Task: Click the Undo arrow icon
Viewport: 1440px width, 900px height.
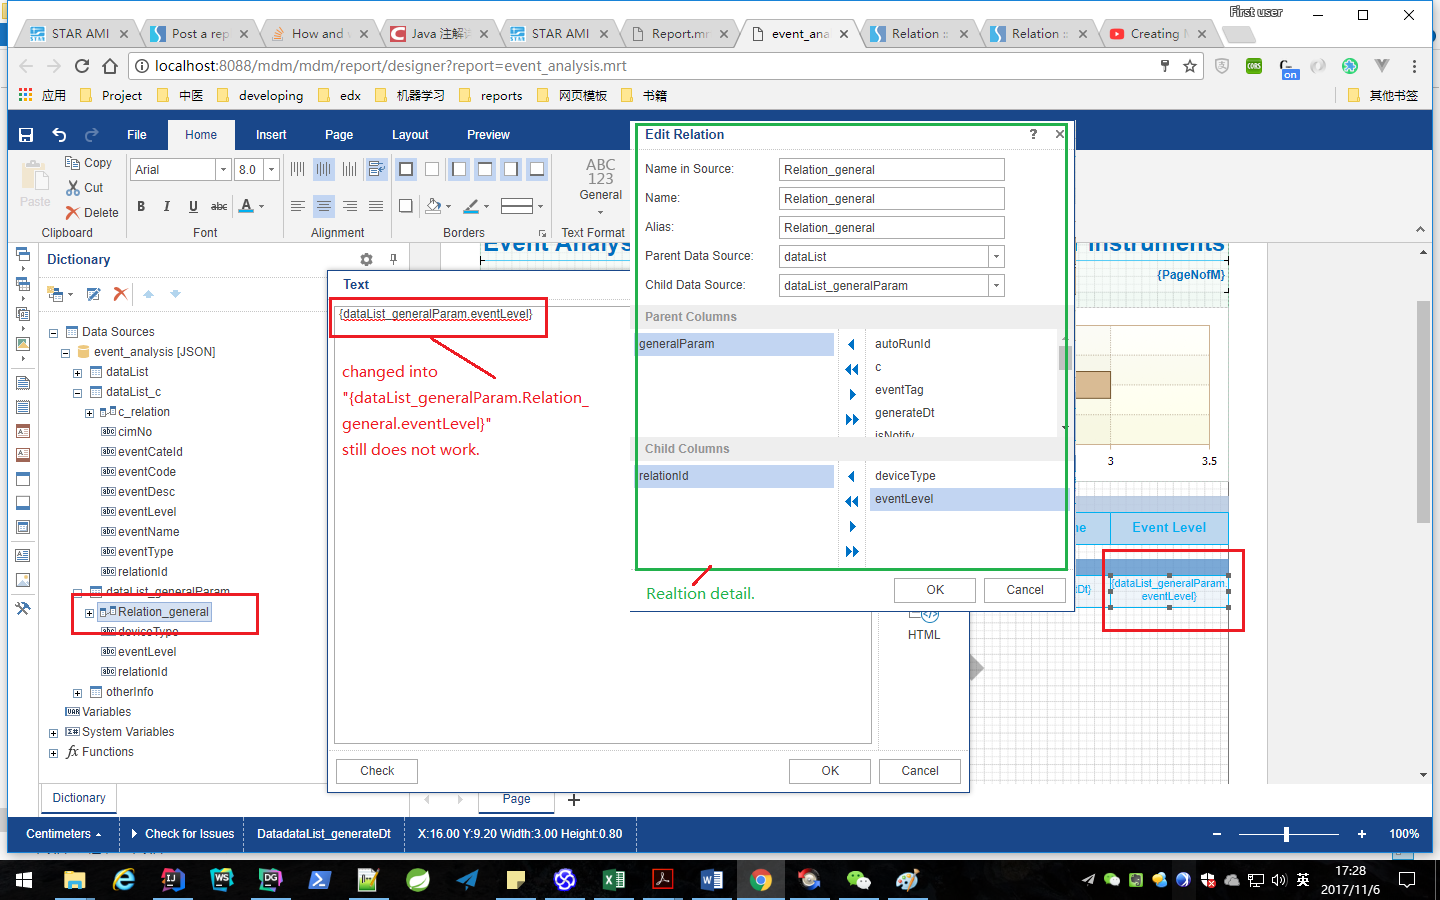Action: [x=59, y=135]
